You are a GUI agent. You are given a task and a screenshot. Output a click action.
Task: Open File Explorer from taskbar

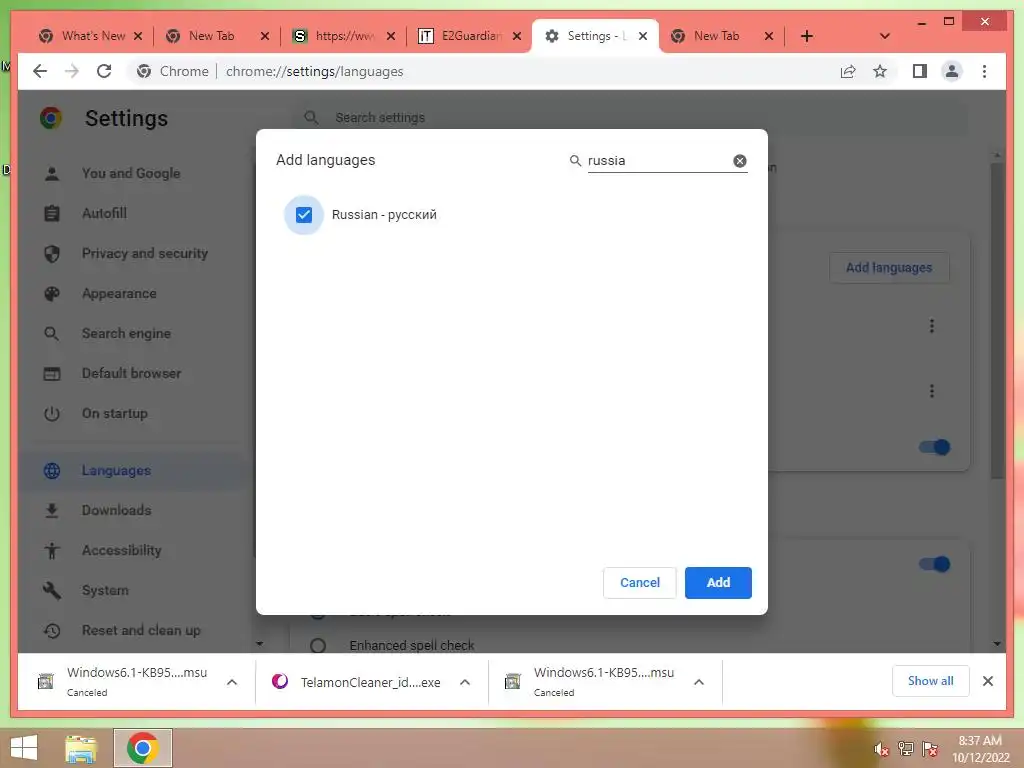point(81,748)
